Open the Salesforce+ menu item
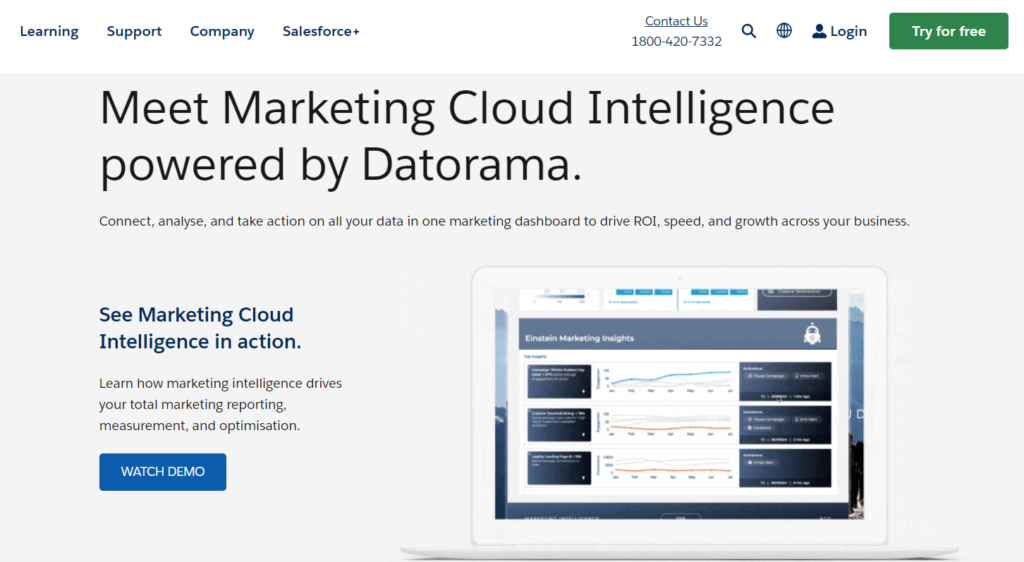 [x=321, y=31]
